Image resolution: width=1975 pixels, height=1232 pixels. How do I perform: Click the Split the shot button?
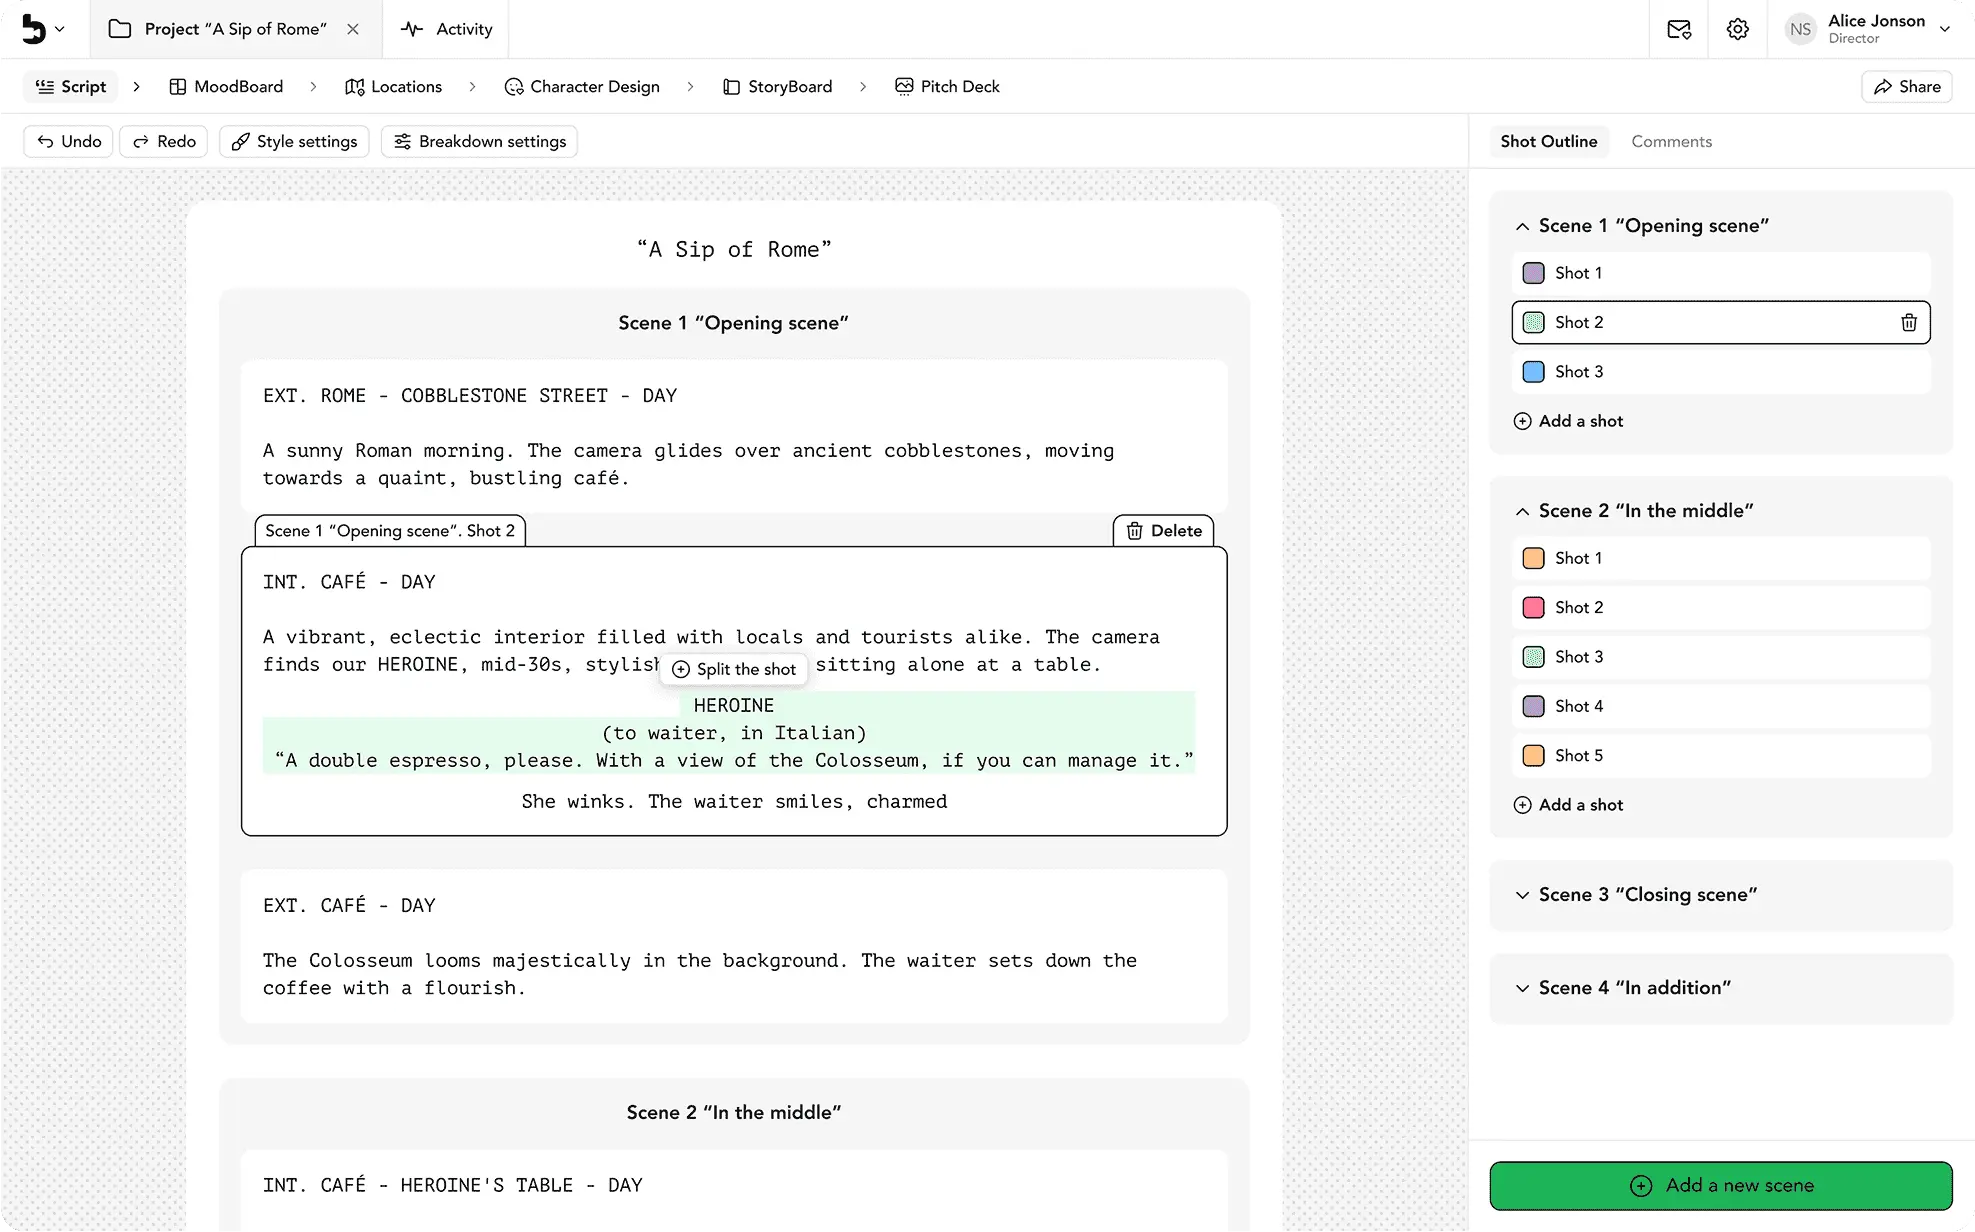734,669
